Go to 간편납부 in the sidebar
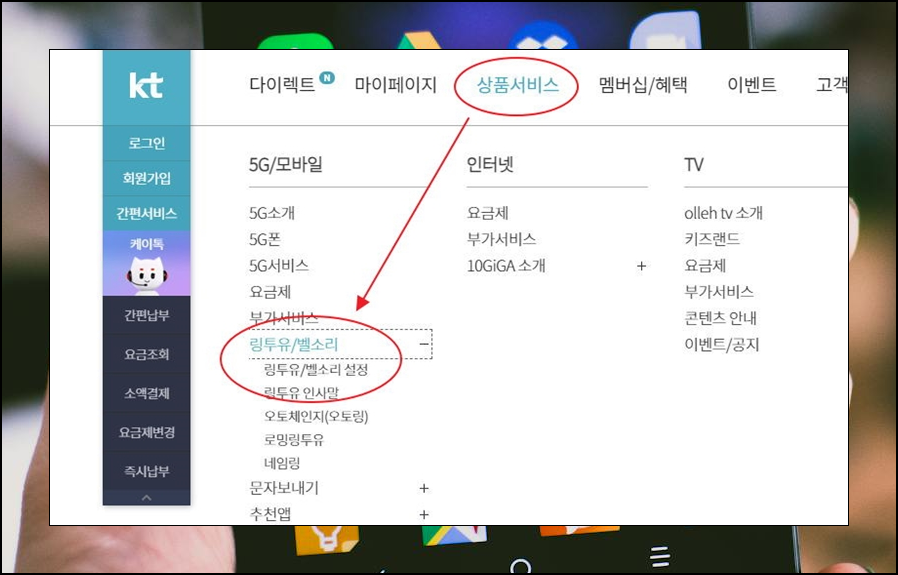 click(147, 315)
